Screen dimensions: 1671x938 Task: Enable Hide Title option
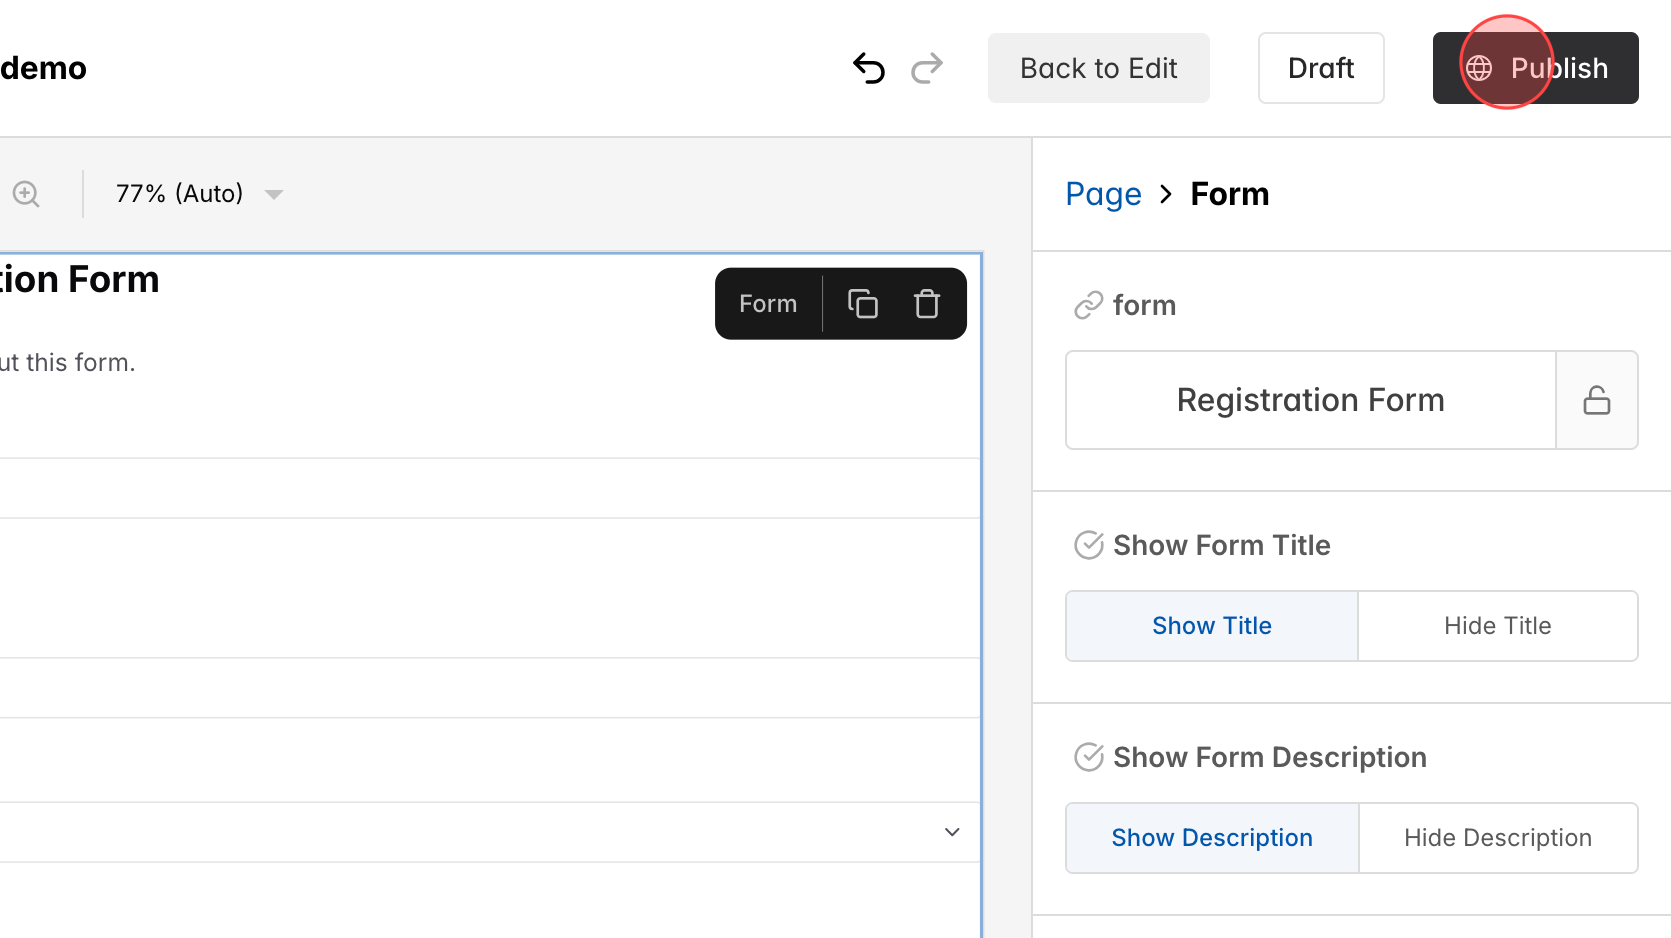tap(1497, 625)
